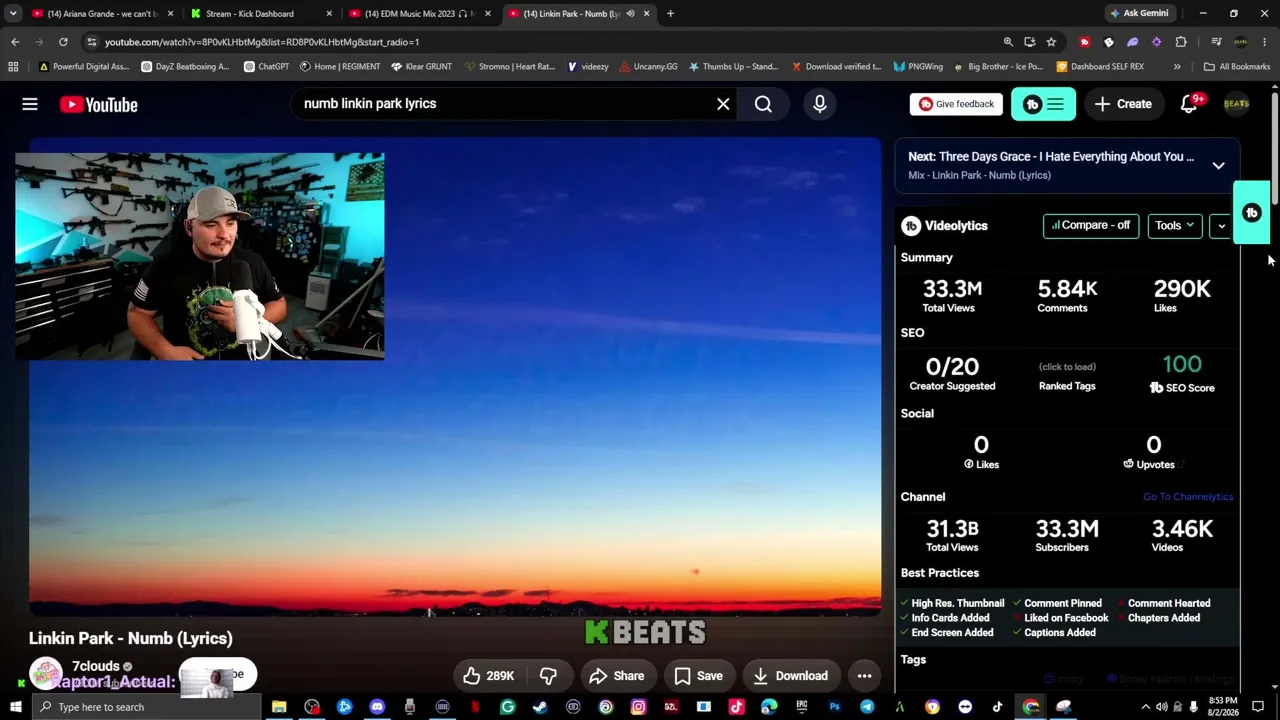Click the Create button
The image size is (1280, 720).
coord(1123,104)
